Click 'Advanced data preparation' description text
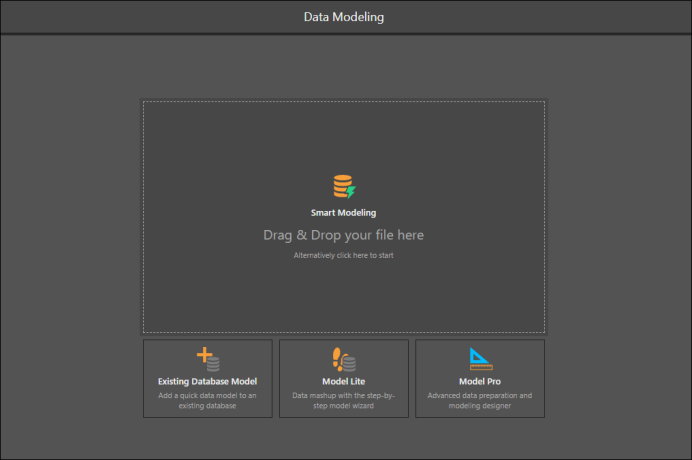 coord(480,400)
